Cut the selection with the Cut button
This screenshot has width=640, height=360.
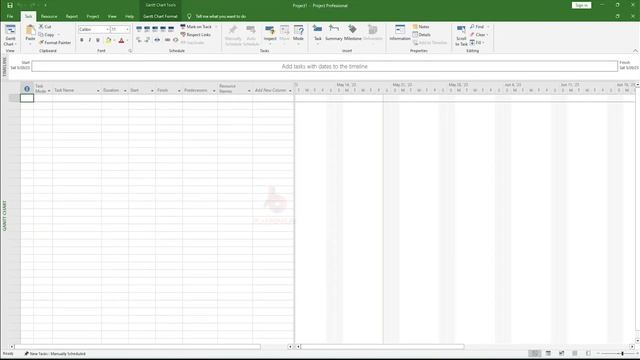45,27
